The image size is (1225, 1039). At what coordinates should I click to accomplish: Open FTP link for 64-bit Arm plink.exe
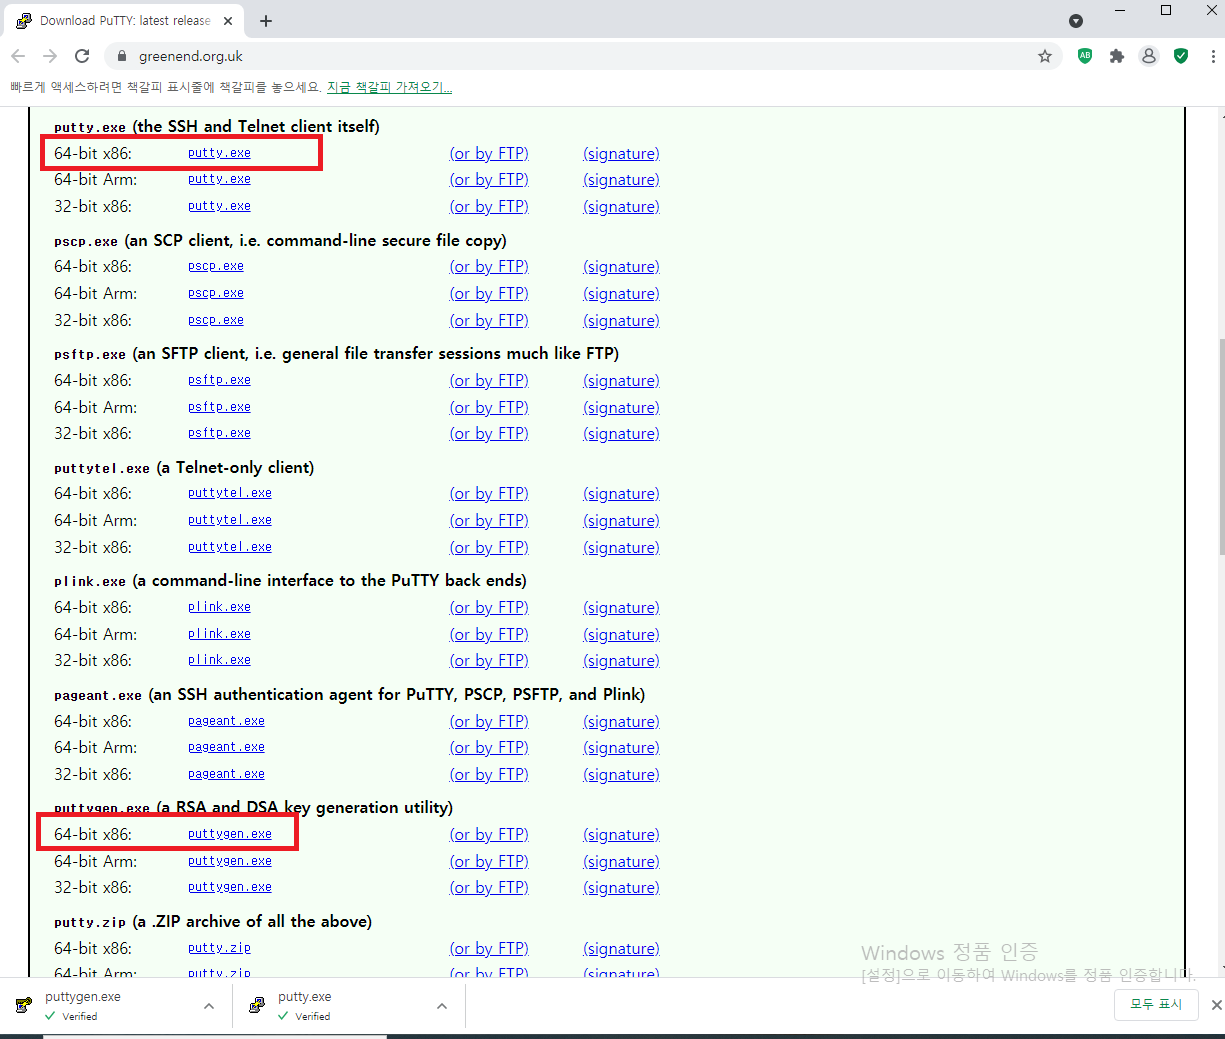pyautogui.click(x=489, y=634)
